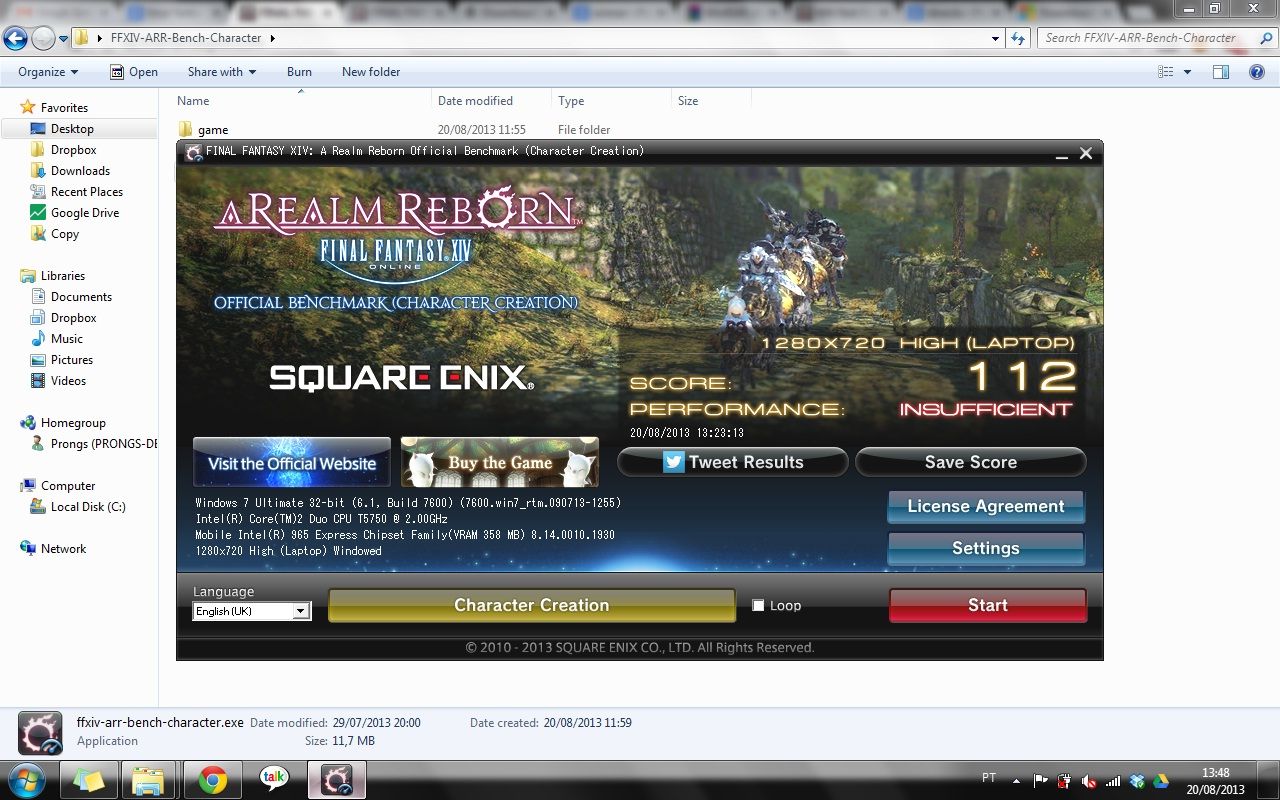Start the benchmark with the red Start button
The width and height of the screenshot is (1280, 800).
[987, 605]
